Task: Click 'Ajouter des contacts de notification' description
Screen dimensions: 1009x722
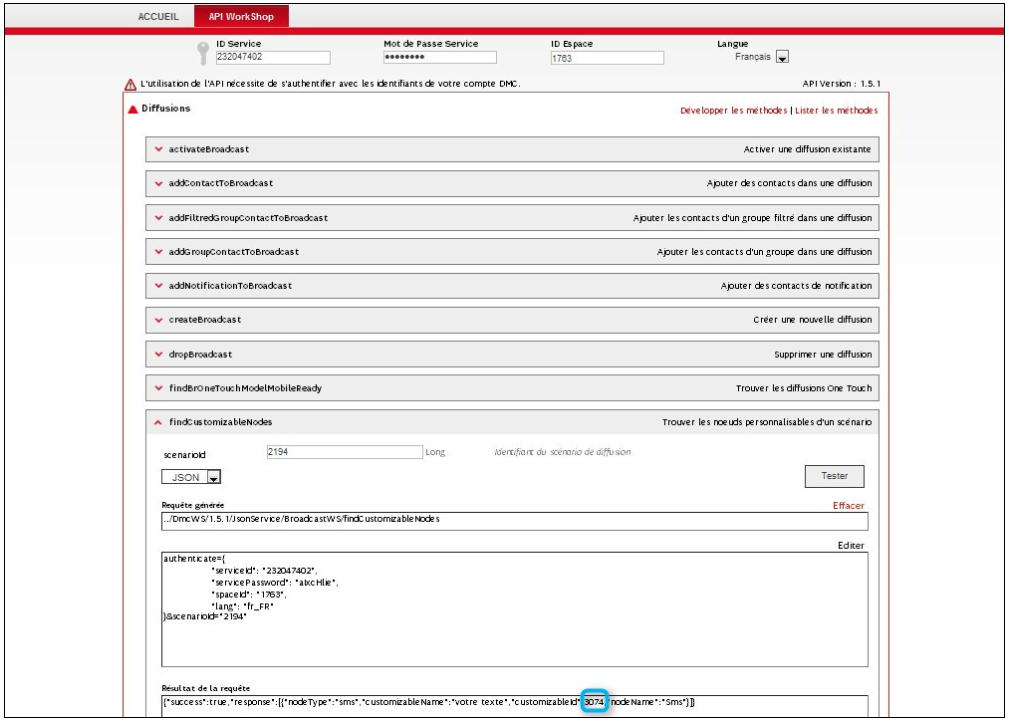Action: coord(796,286)
